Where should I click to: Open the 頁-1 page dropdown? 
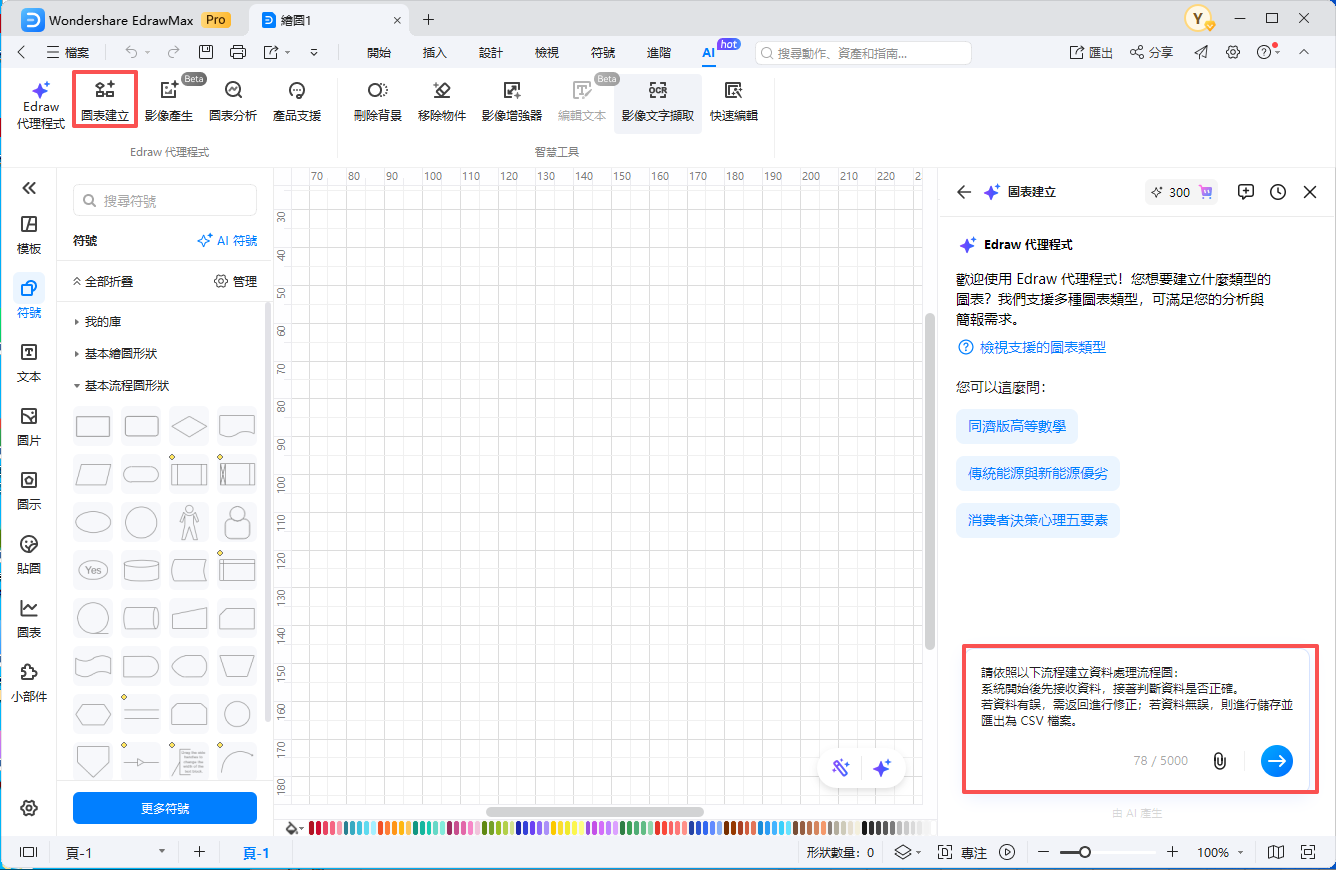click(160, 852)
